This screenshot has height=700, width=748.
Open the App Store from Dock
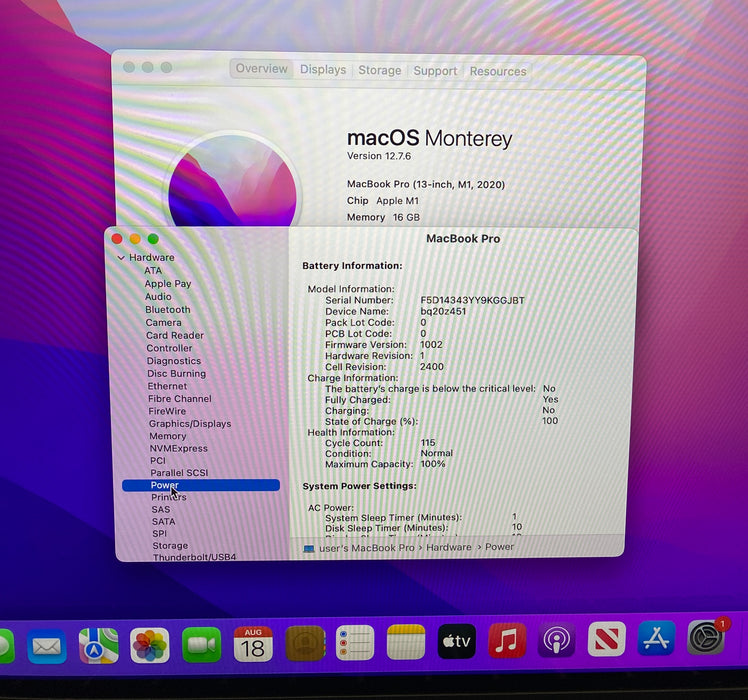[656, 638]
